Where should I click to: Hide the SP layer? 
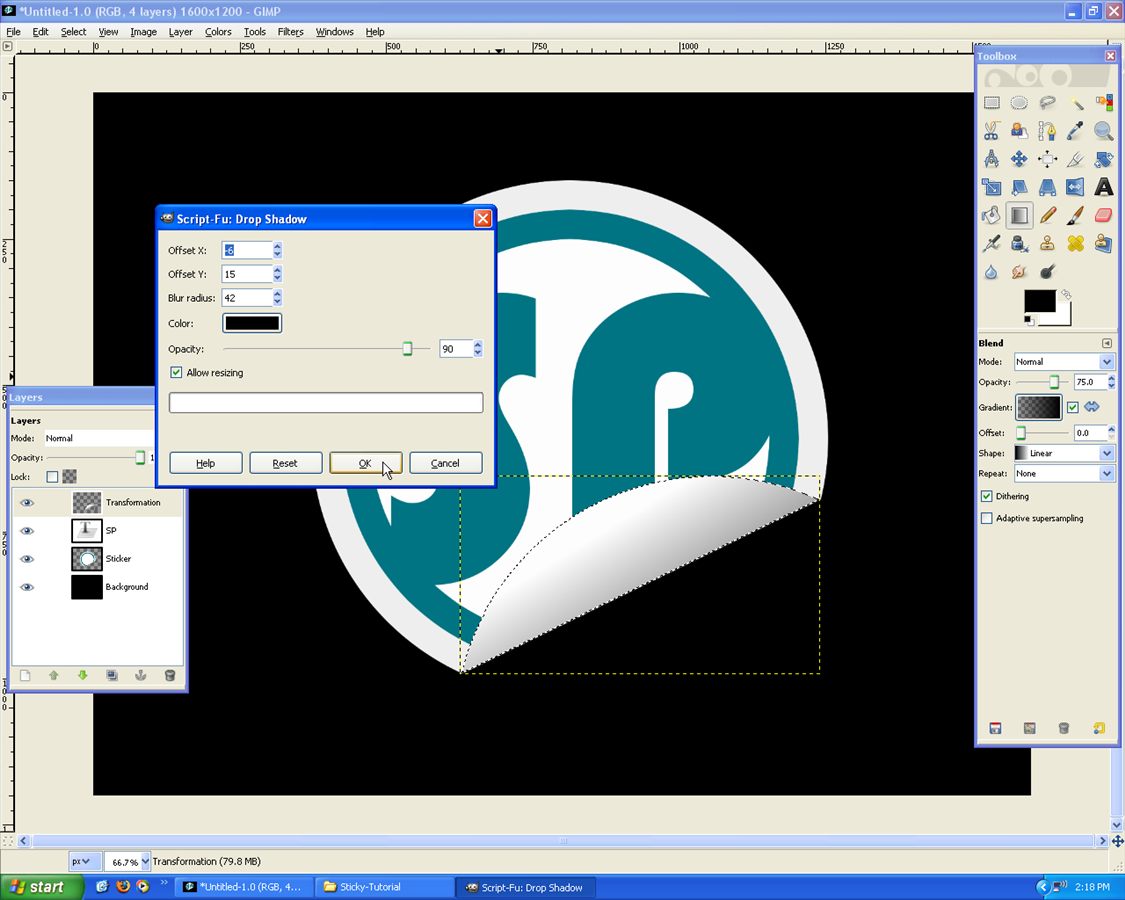[27, 530]
